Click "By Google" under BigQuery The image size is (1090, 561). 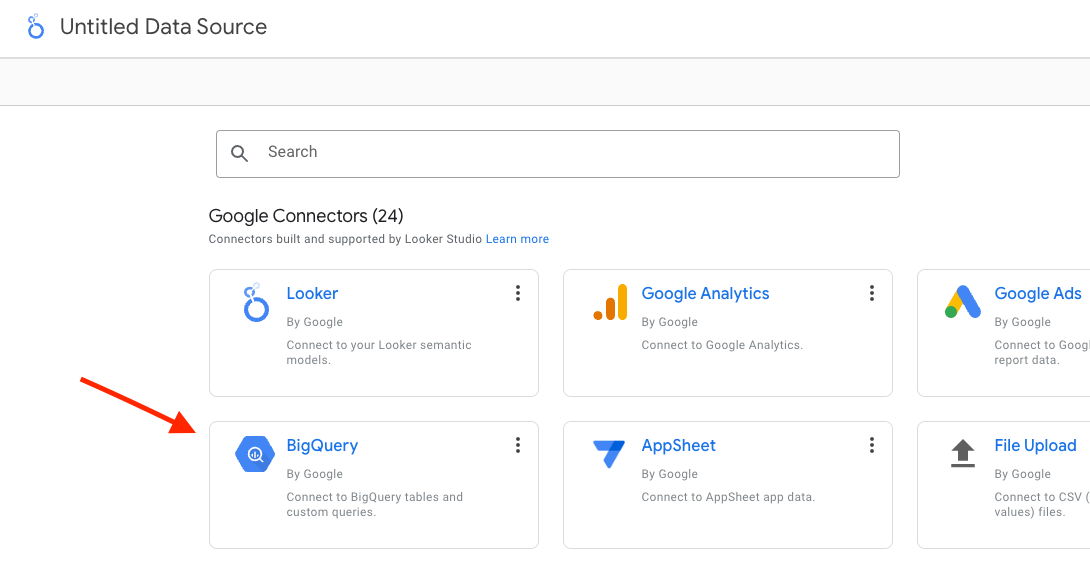point(314,474)
